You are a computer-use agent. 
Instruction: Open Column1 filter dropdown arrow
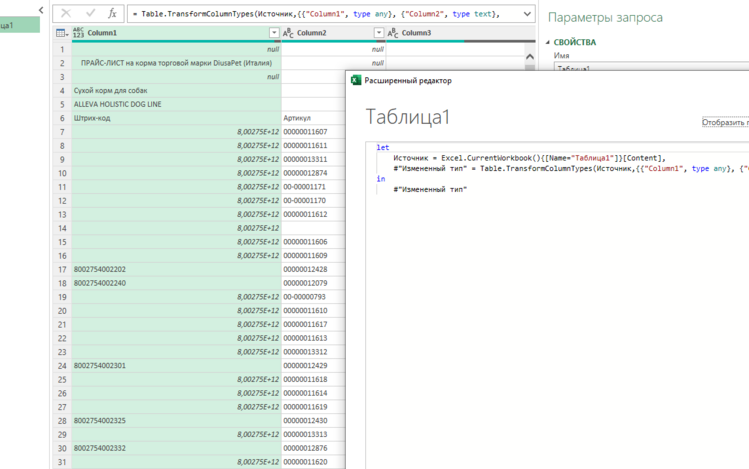tap(274, 33)
